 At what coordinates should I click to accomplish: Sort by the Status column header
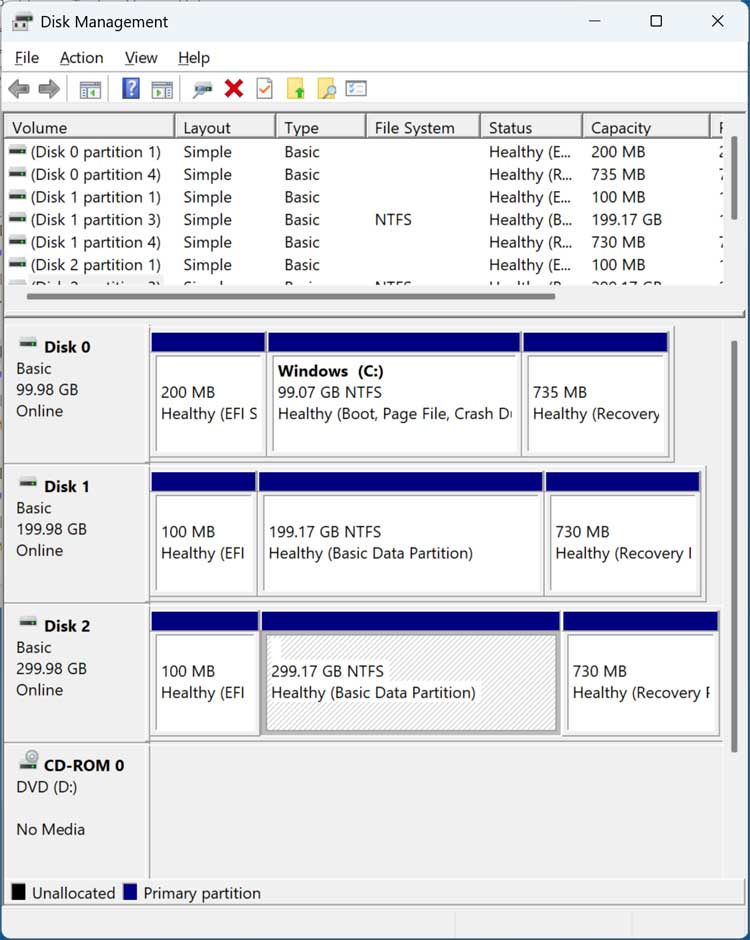pyautogui.click(x=531, y=128)
